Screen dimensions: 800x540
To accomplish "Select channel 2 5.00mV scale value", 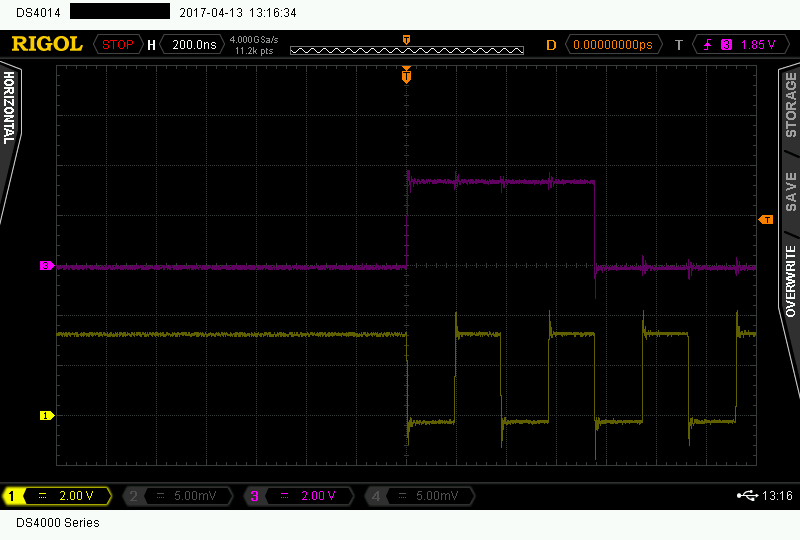I will [x=195, y=496].
